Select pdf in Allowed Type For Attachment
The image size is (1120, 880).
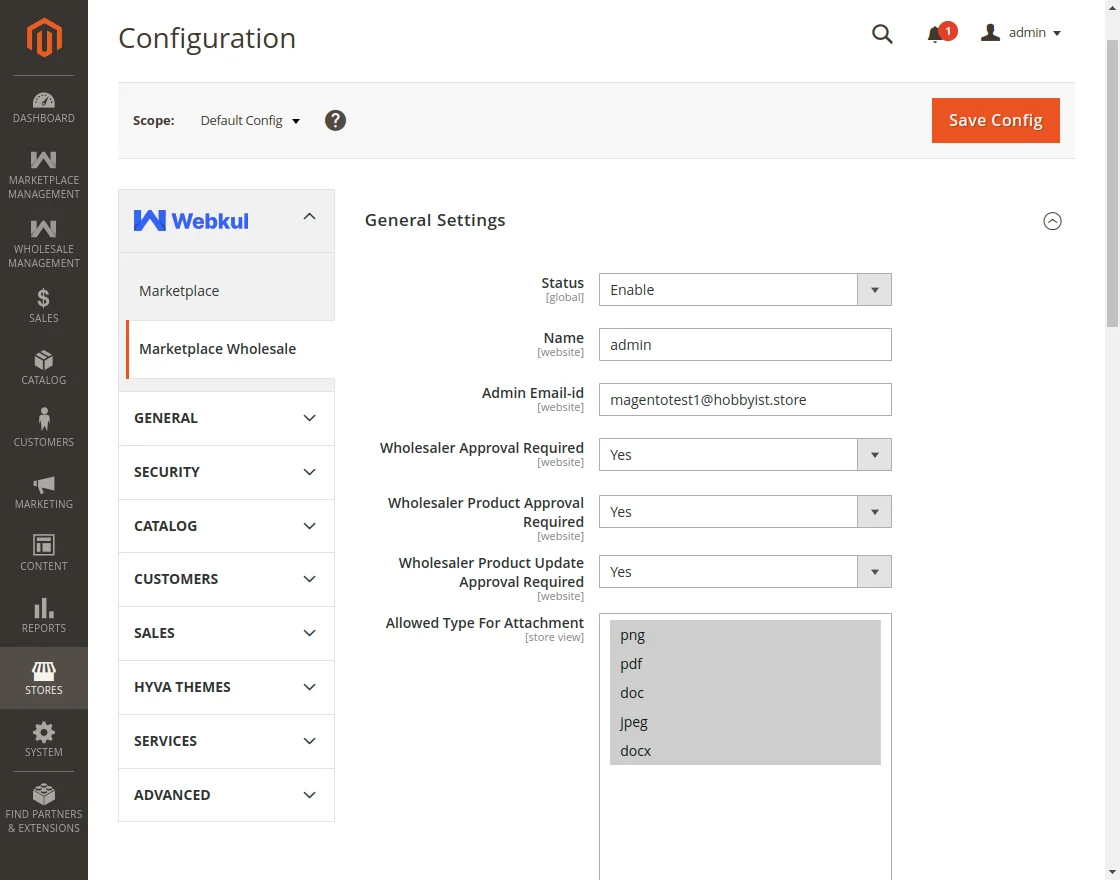(x=631, y=663)
